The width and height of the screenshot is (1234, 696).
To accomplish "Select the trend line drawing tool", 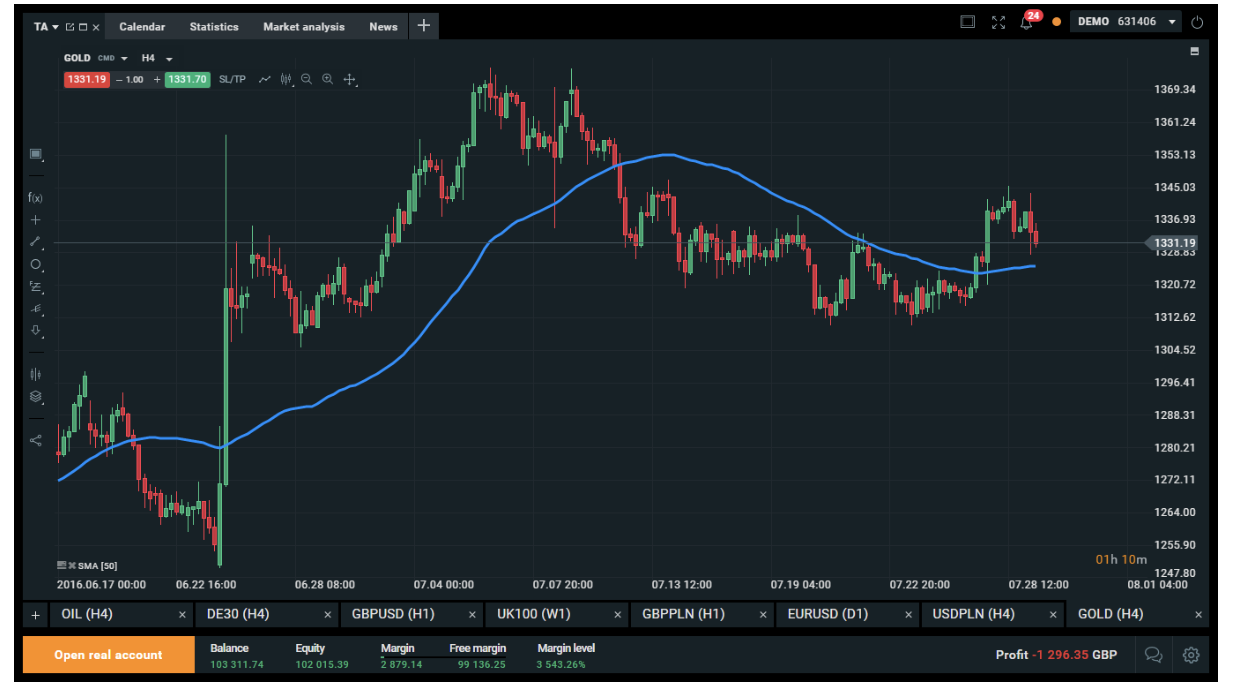I will [35, 241].
